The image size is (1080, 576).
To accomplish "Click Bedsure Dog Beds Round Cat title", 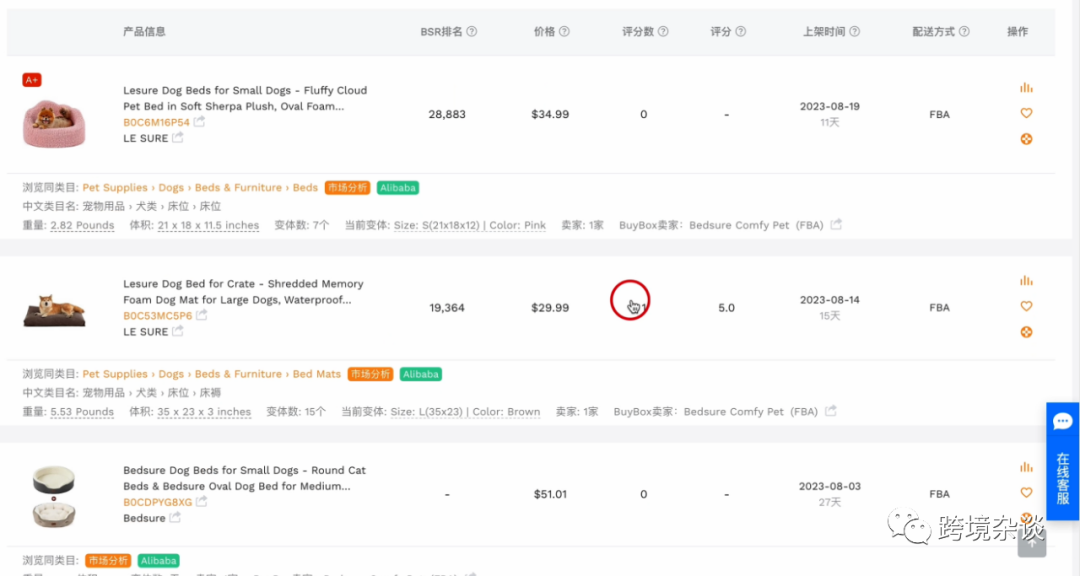I will click(245, 478).
